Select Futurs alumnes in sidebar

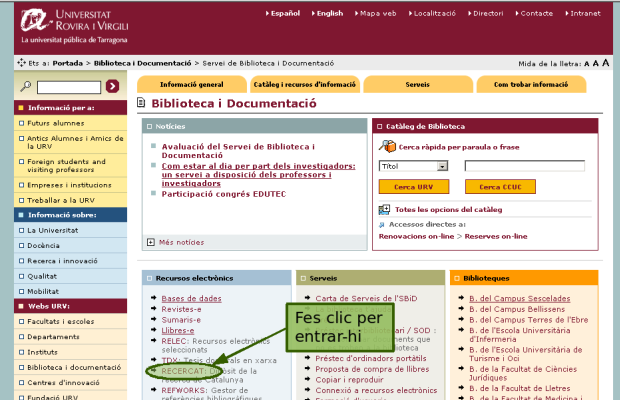pos(70,123)
